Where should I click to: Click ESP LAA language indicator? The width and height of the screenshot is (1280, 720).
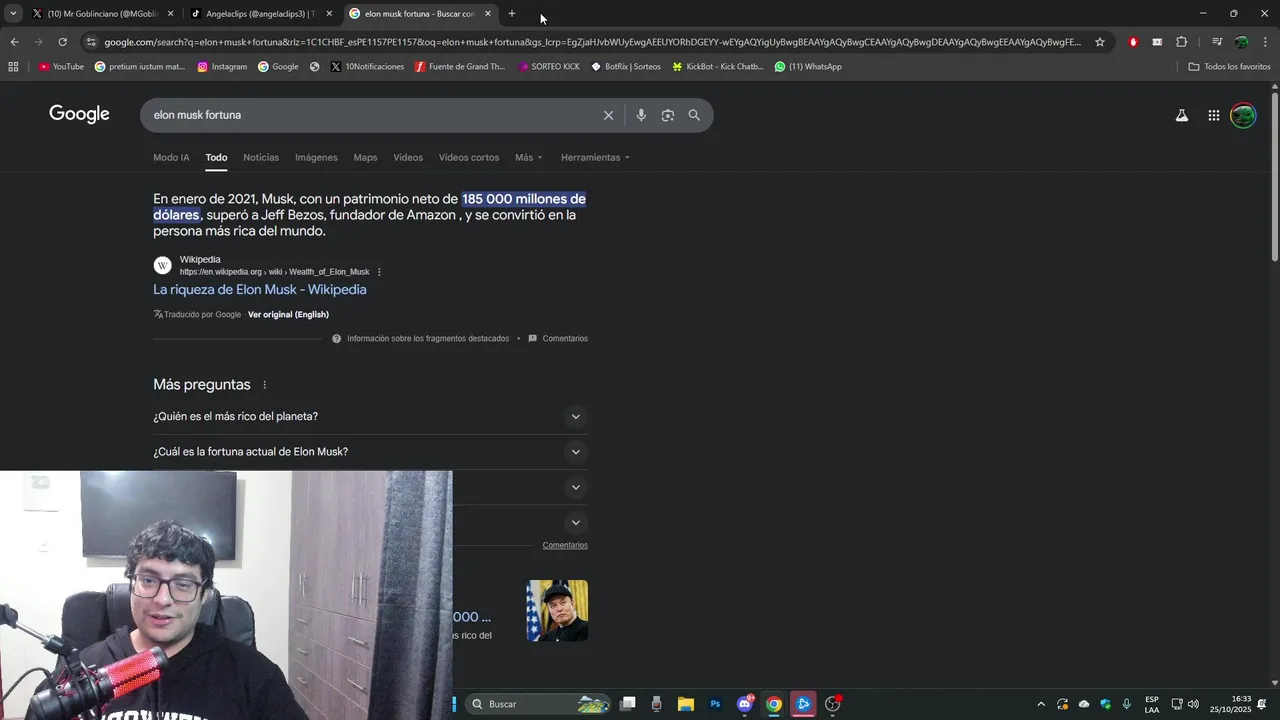pos(1152,704)
